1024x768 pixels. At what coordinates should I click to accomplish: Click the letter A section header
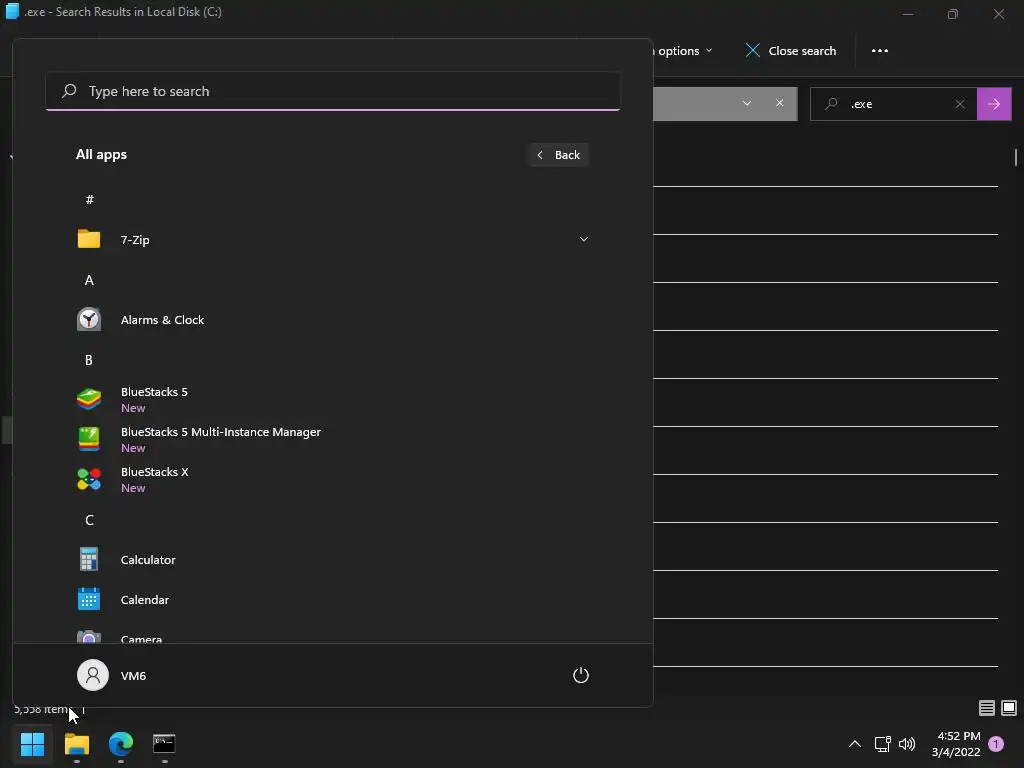tap(89, 280)
